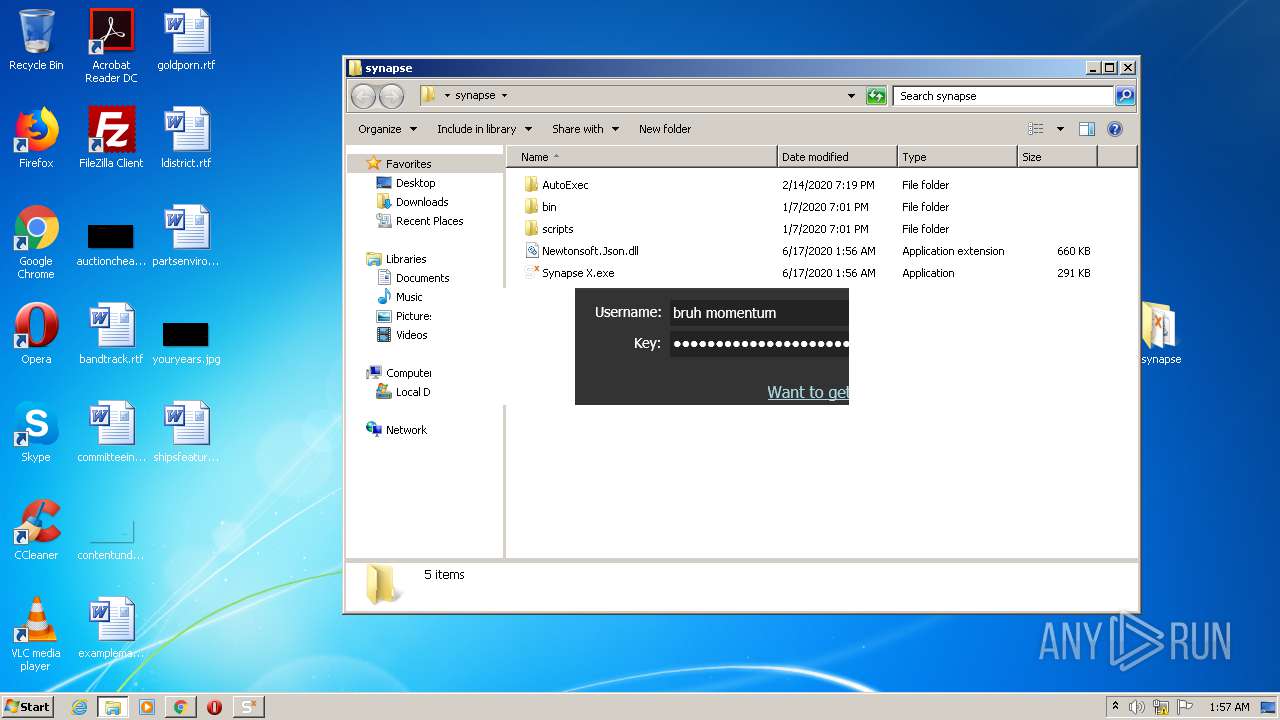Screen dimensions: 1280x720
Task: Open Videos library
Action: tap(401, 335)
